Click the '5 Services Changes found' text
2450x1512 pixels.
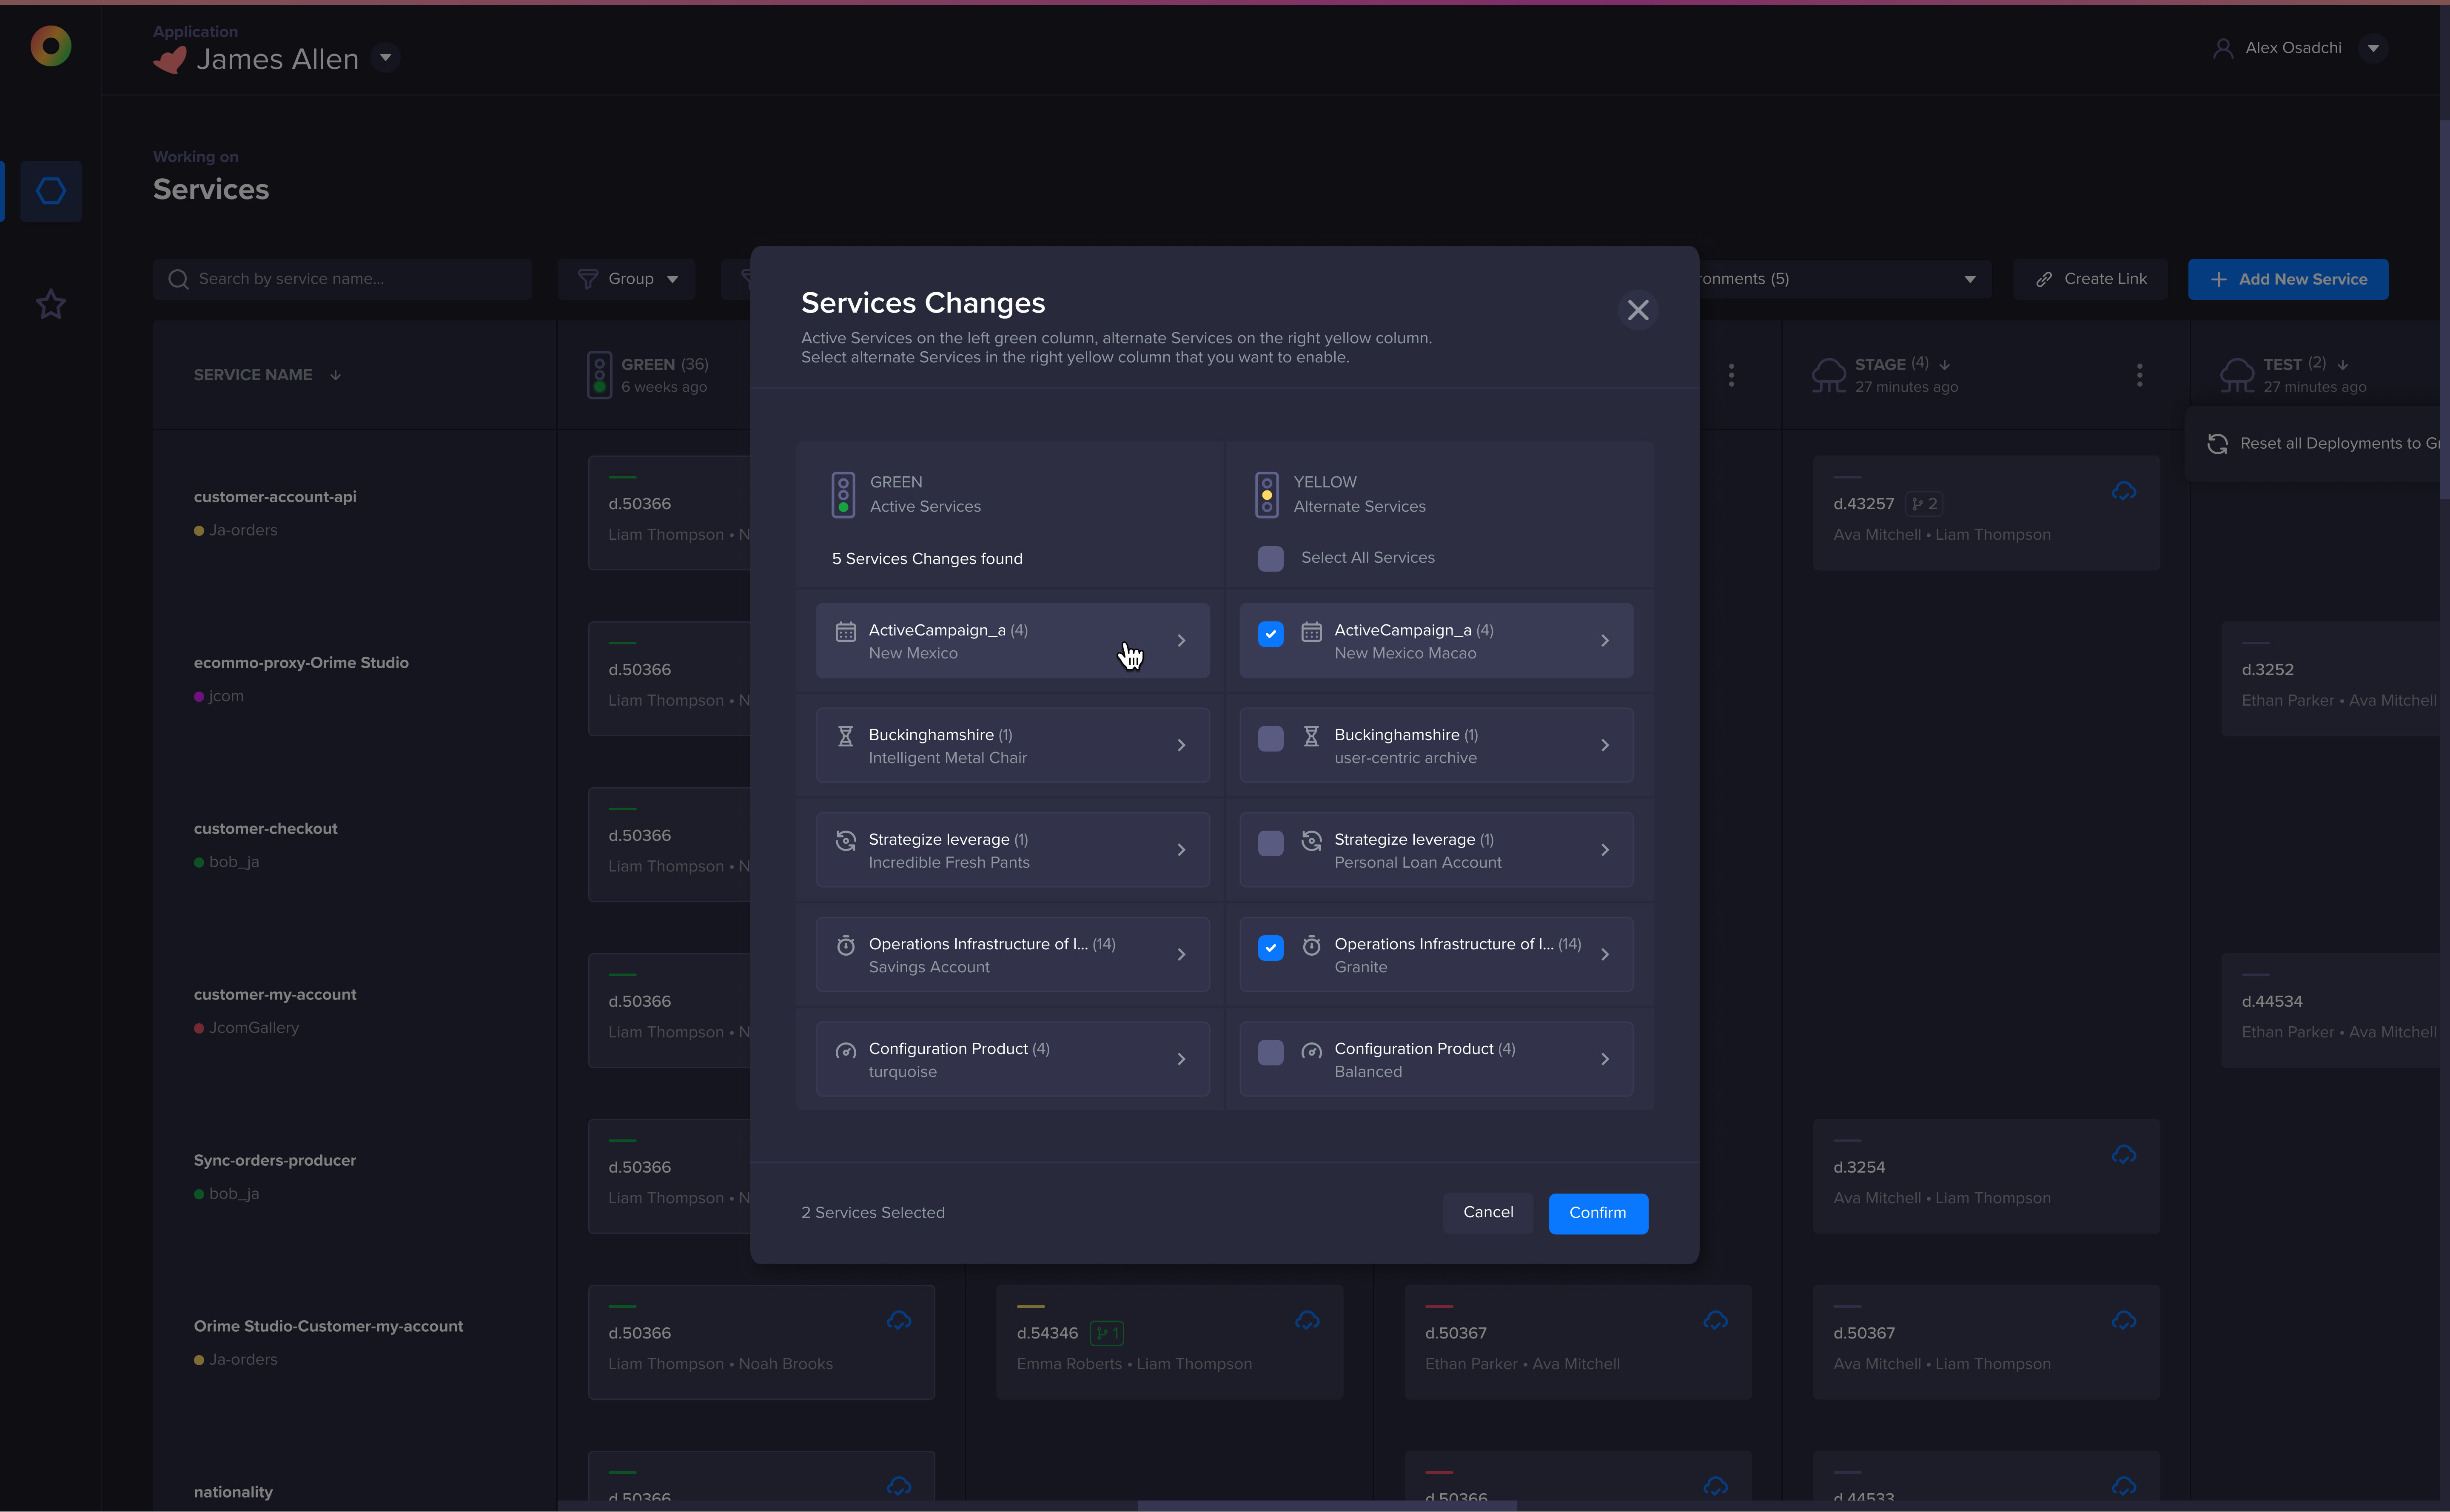[927, 559]
